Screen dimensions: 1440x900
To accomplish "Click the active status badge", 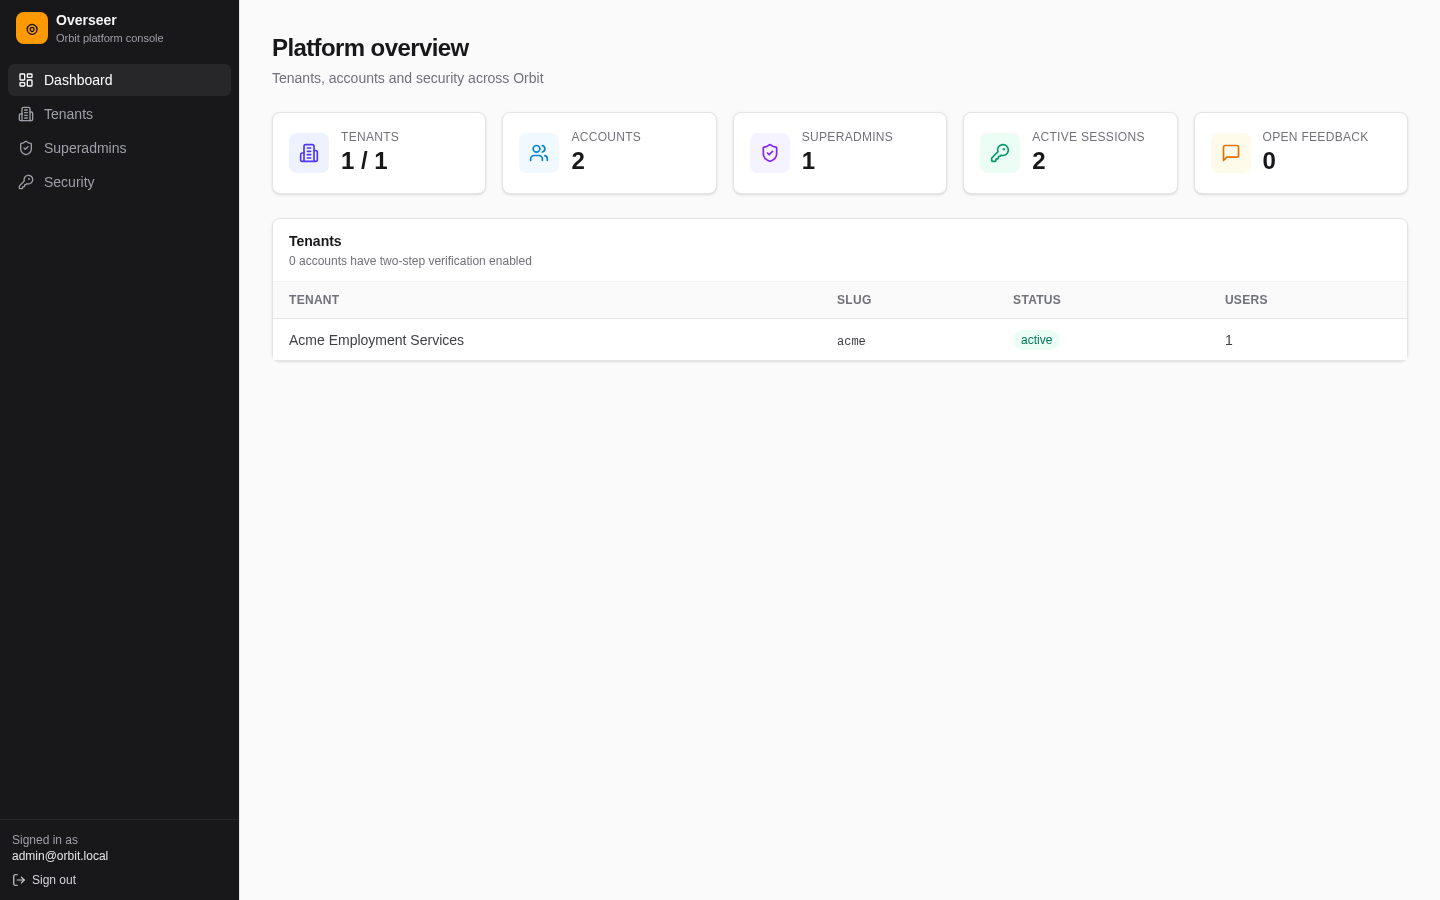I will click(1036, 340).
